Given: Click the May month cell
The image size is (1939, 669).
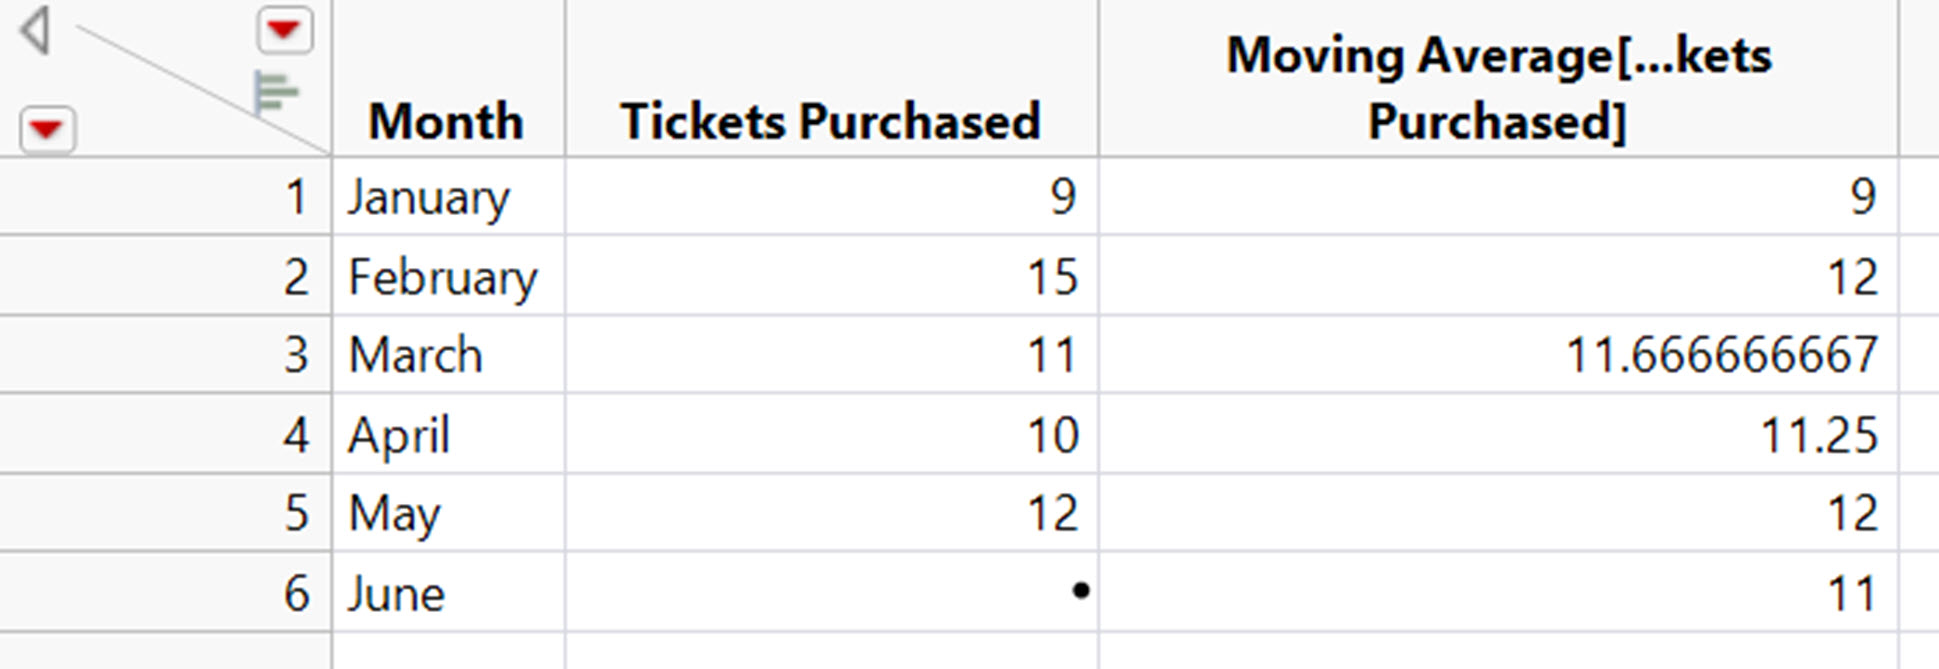Looking at the screenshot, I should [448, 513].
